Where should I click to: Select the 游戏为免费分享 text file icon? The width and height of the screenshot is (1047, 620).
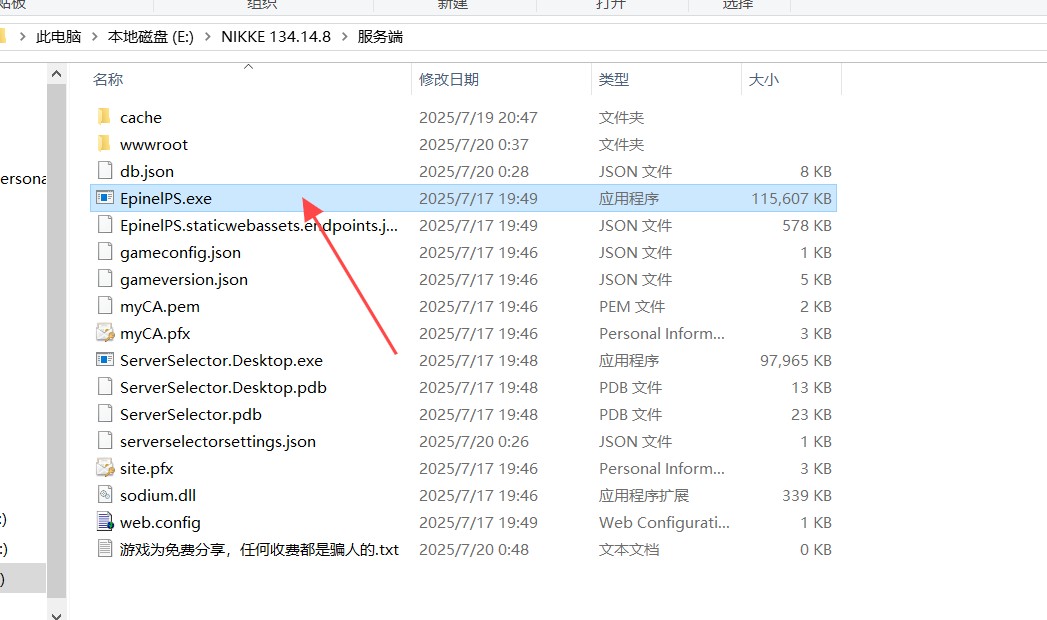point(104,549)
